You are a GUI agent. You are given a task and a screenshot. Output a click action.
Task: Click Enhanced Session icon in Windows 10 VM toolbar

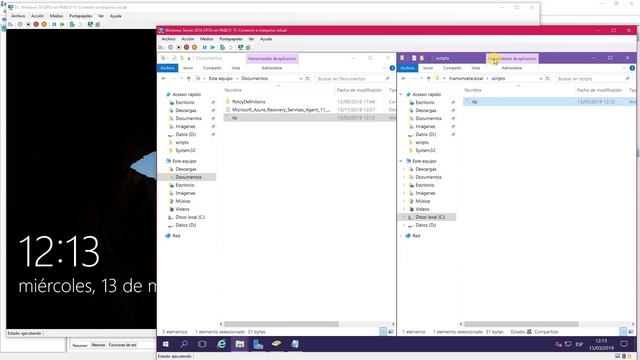pos(90,24)
